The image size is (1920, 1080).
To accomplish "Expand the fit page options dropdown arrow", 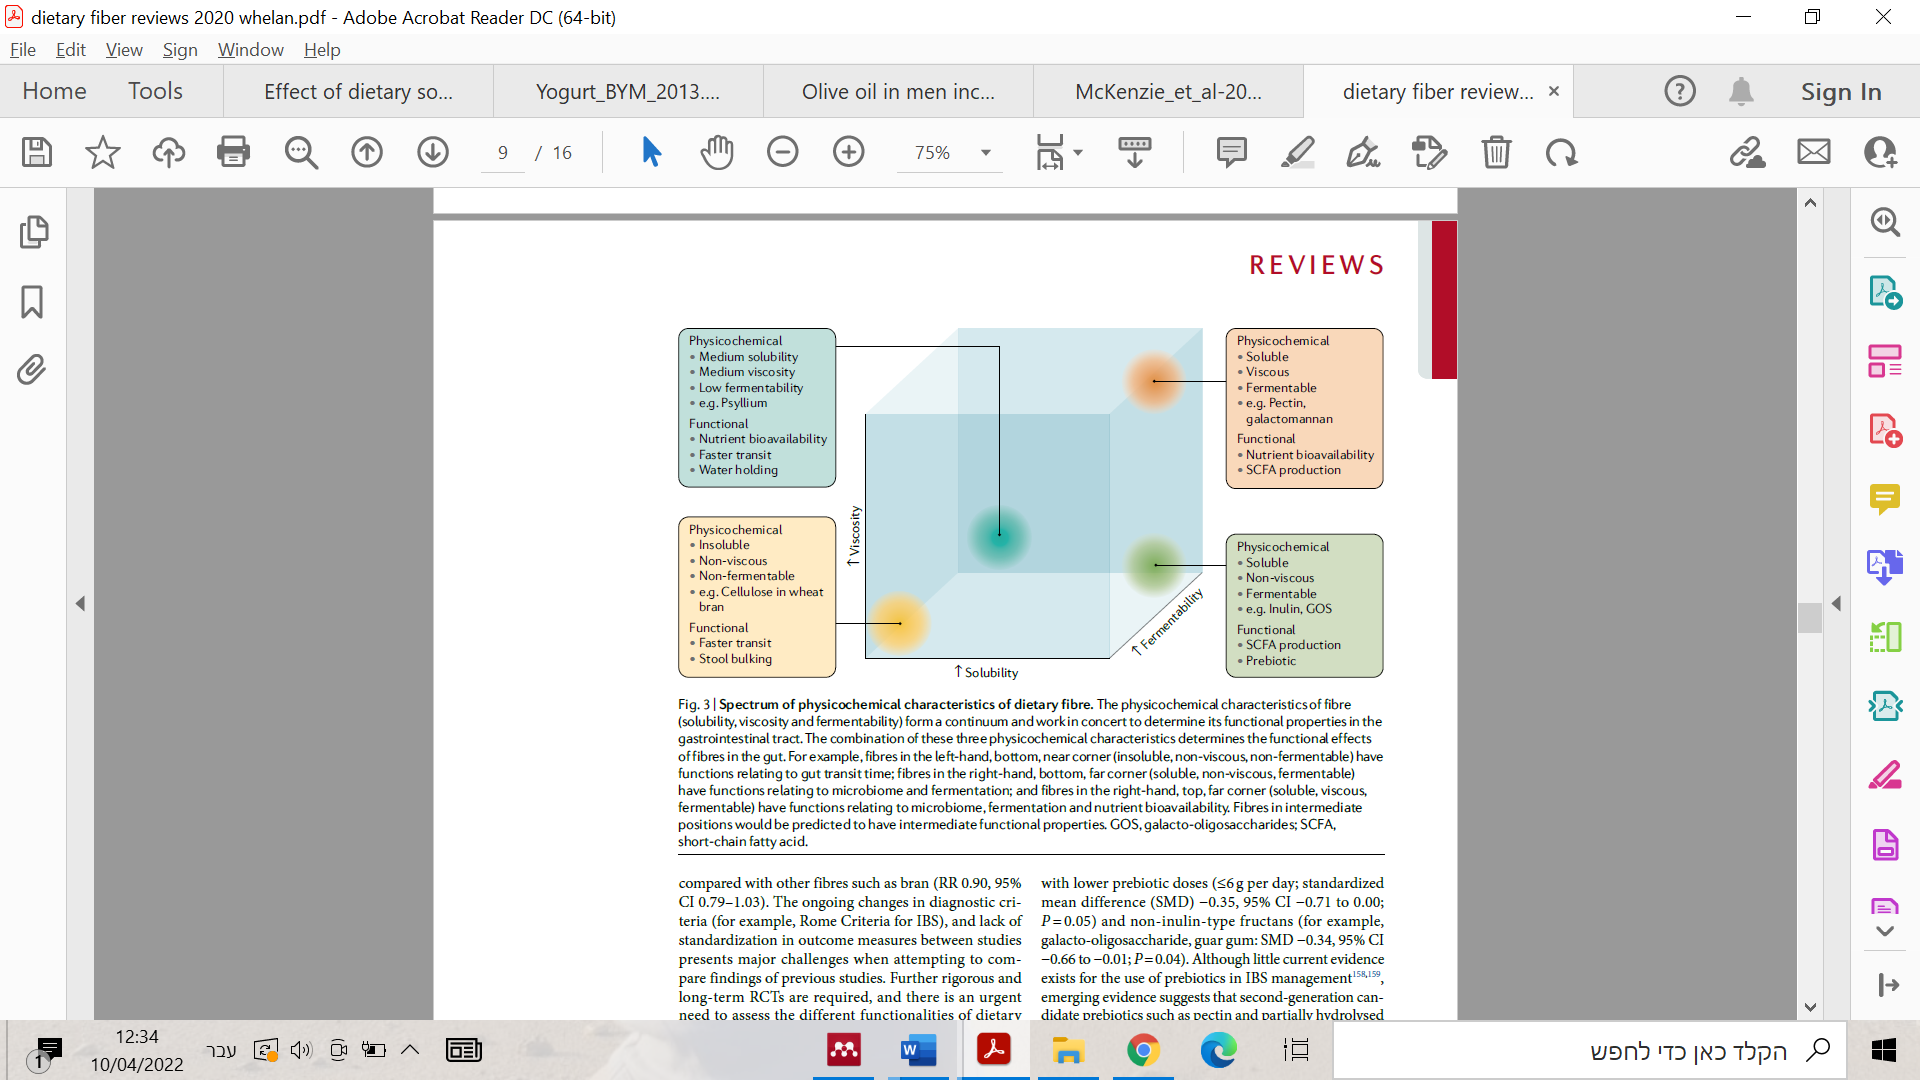I will 1078,153.
